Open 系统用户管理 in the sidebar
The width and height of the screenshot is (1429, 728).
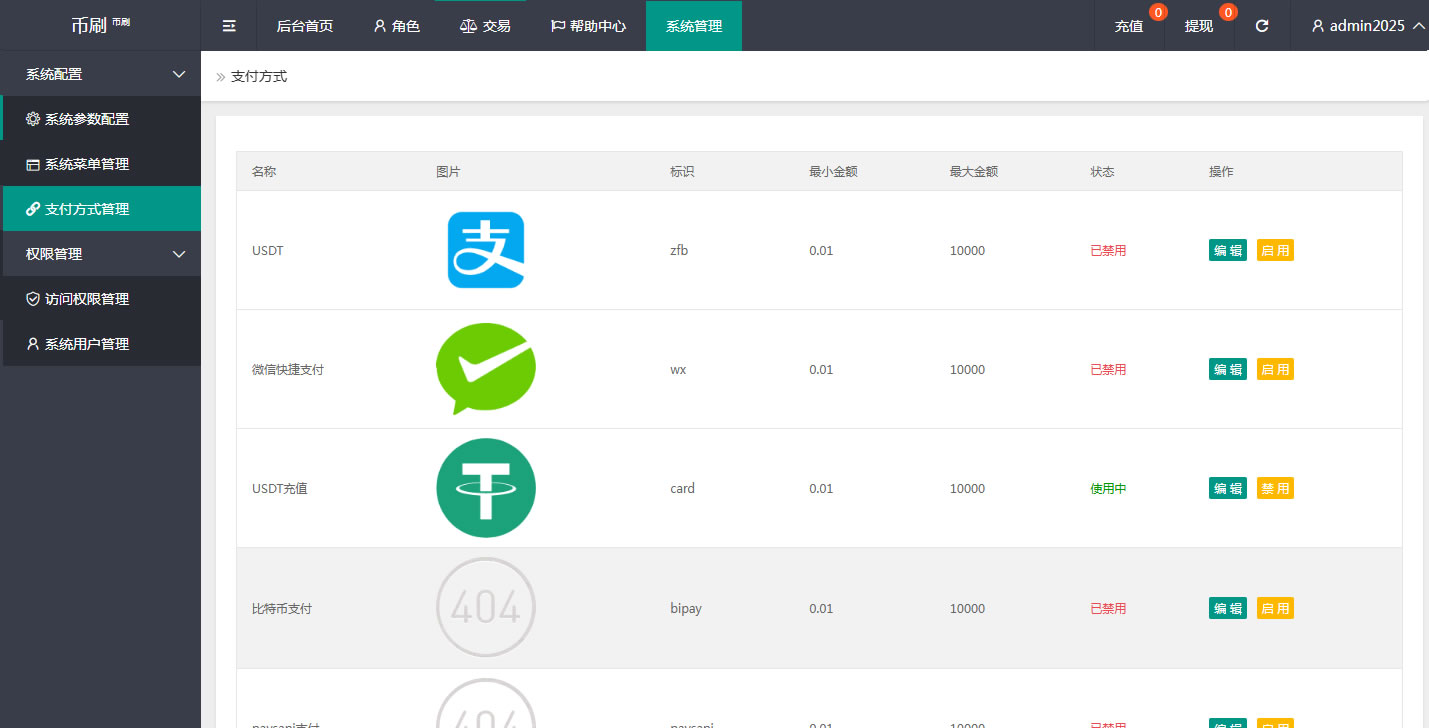[x=87, y=344]
